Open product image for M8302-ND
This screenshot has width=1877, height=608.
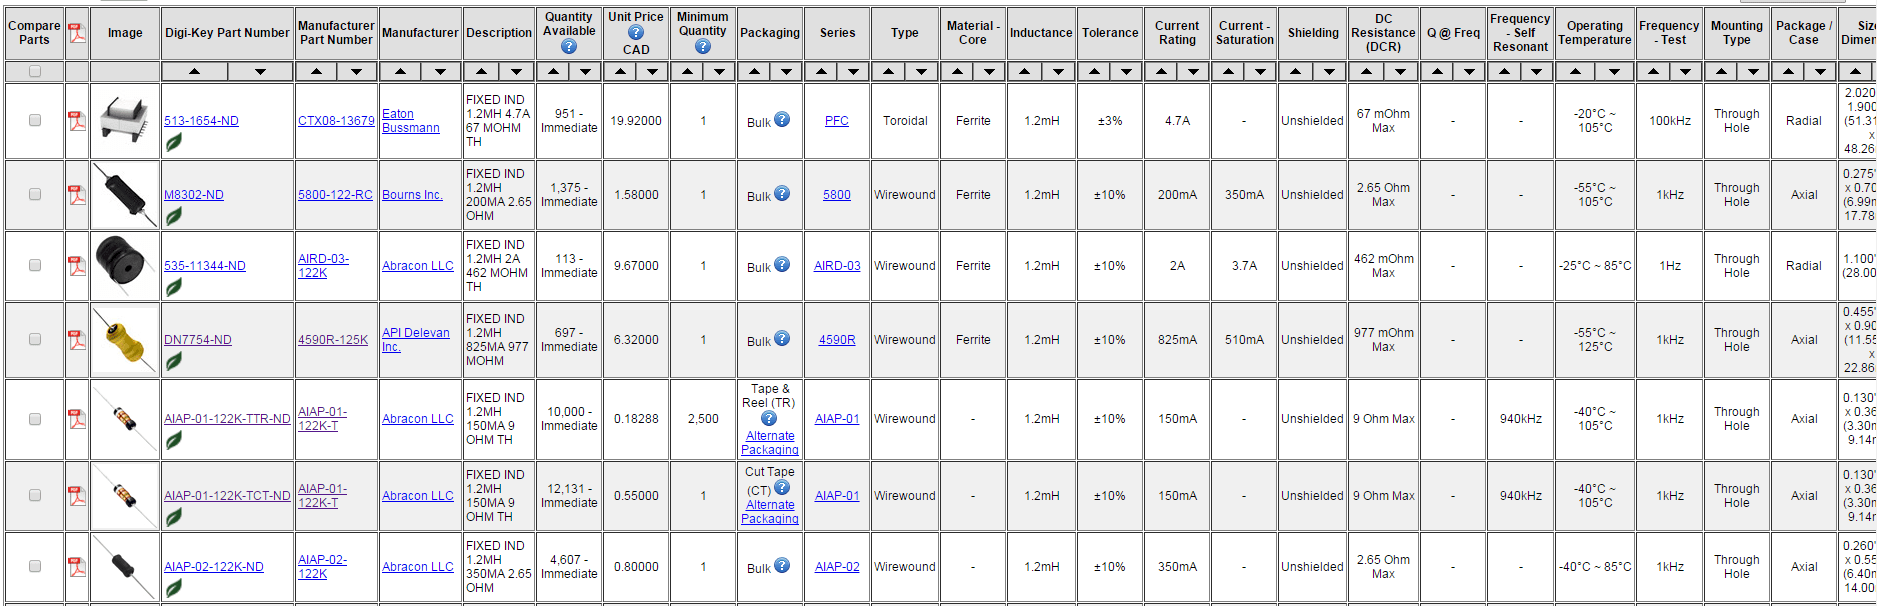click(125, 194)
